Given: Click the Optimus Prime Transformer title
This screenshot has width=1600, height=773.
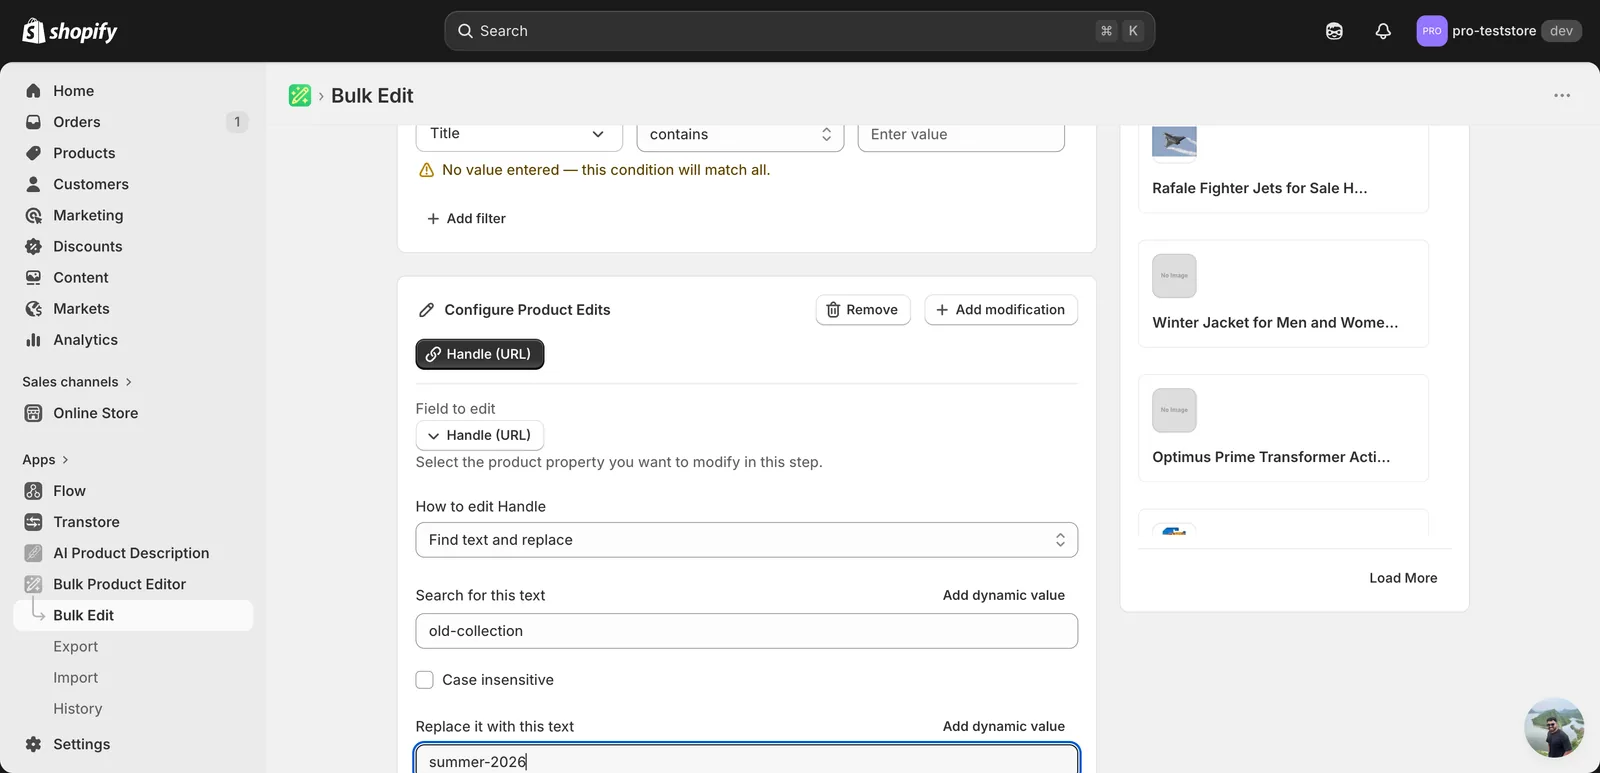Looking at the screenshot, I should (x=1271, y=457).
